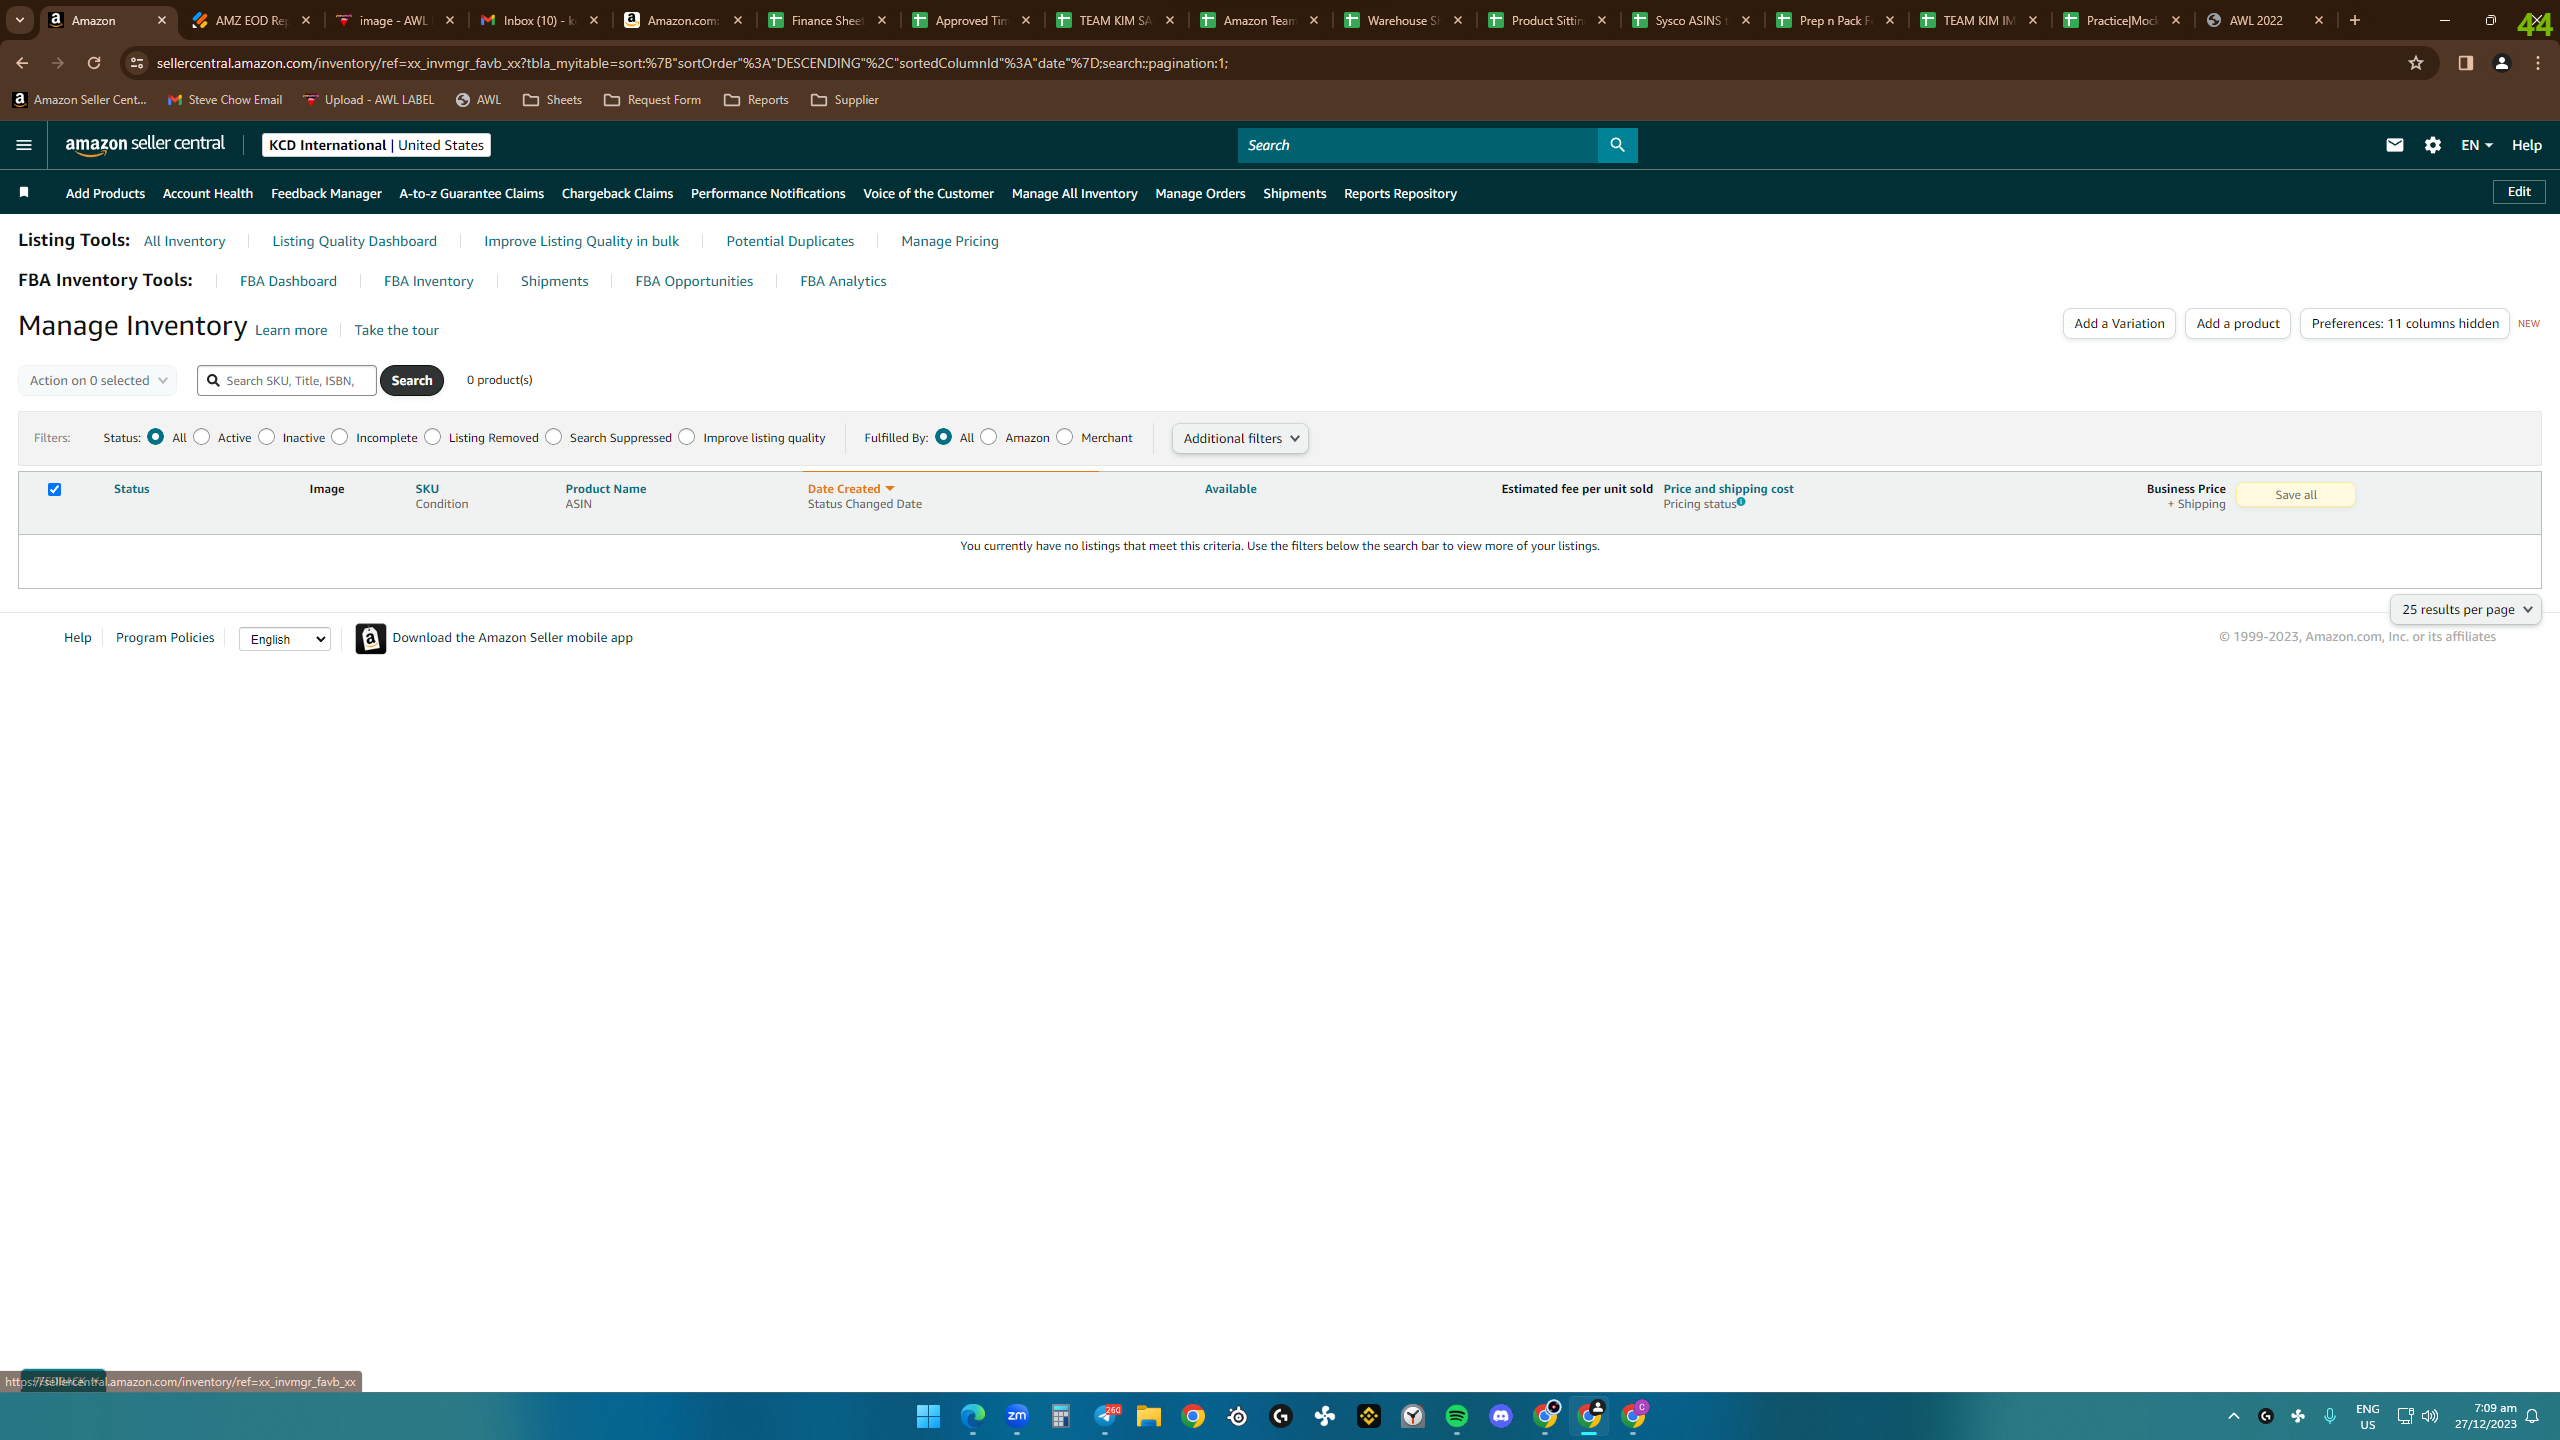Open Preferences: 11 columns hidden
The height and width of the screenshot is (1440, 2560).
pos(2404,323)
